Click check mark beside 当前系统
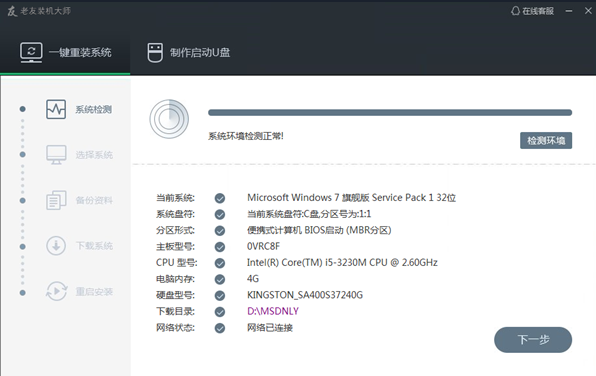The height and width of the screenshot is (376, 596). tap(220, 198)
